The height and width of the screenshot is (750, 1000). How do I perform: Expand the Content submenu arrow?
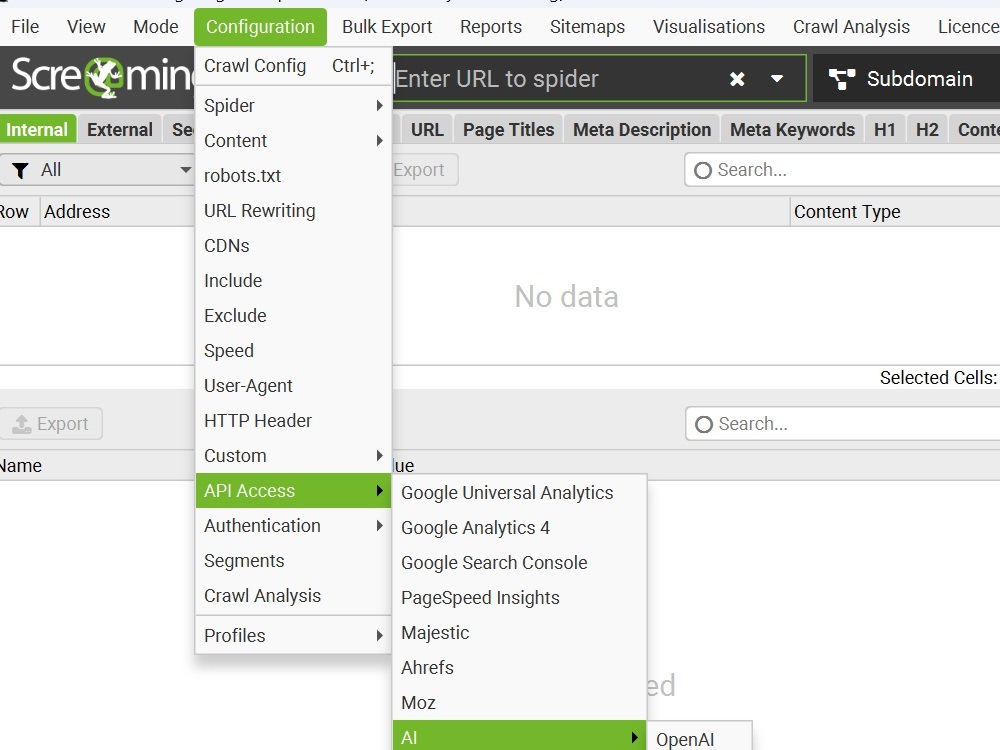tap(379, 140)
